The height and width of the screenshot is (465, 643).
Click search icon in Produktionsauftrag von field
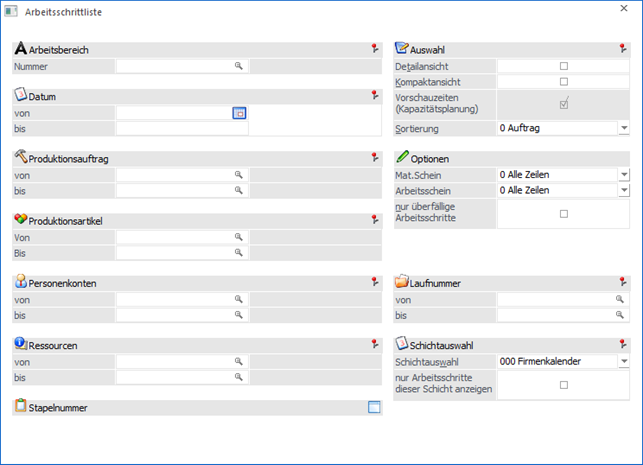[239, 175]
